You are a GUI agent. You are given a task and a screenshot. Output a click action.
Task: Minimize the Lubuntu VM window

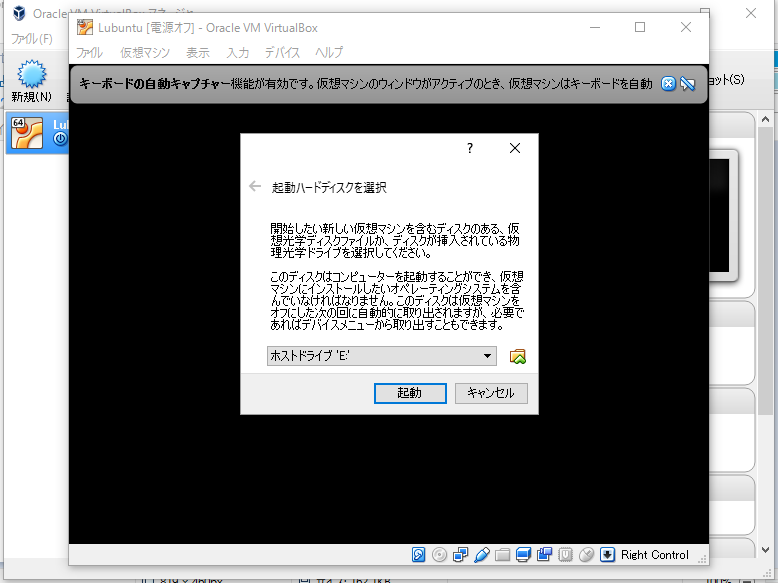[x=595, y=27]
